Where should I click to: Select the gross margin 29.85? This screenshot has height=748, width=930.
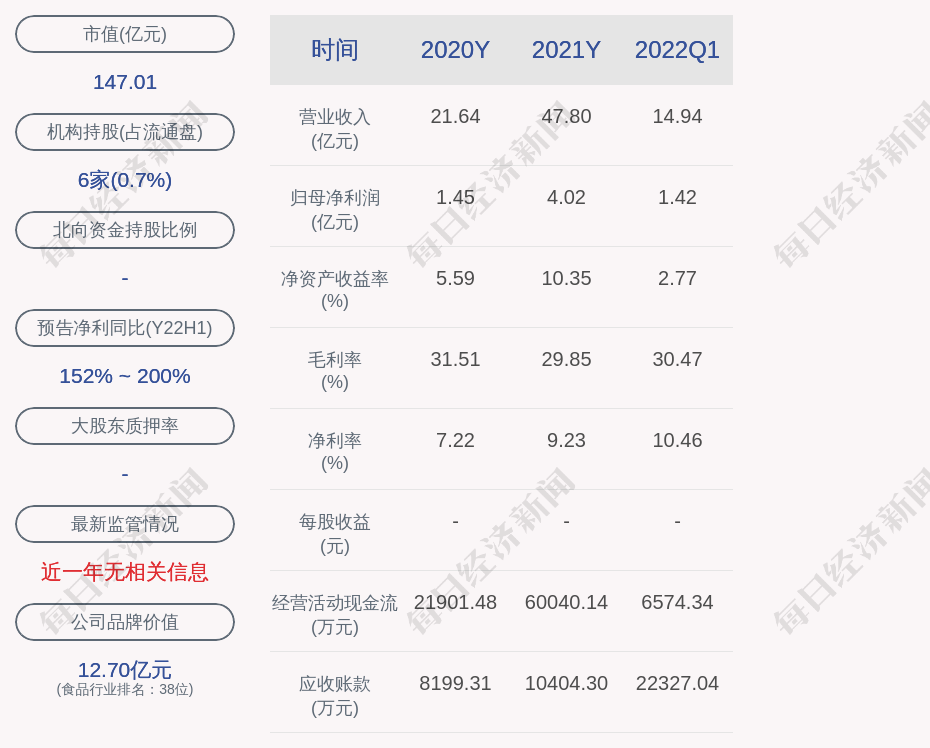click(x=566, y=359)
